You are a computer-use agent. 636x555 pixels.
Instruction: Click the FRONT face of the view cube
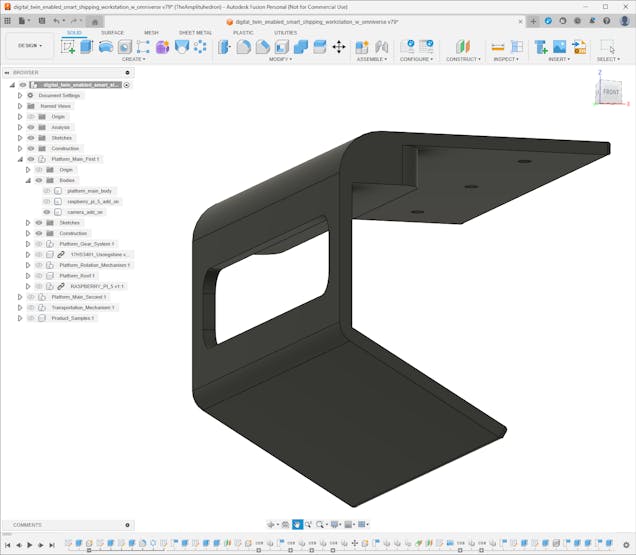(610, 92)
